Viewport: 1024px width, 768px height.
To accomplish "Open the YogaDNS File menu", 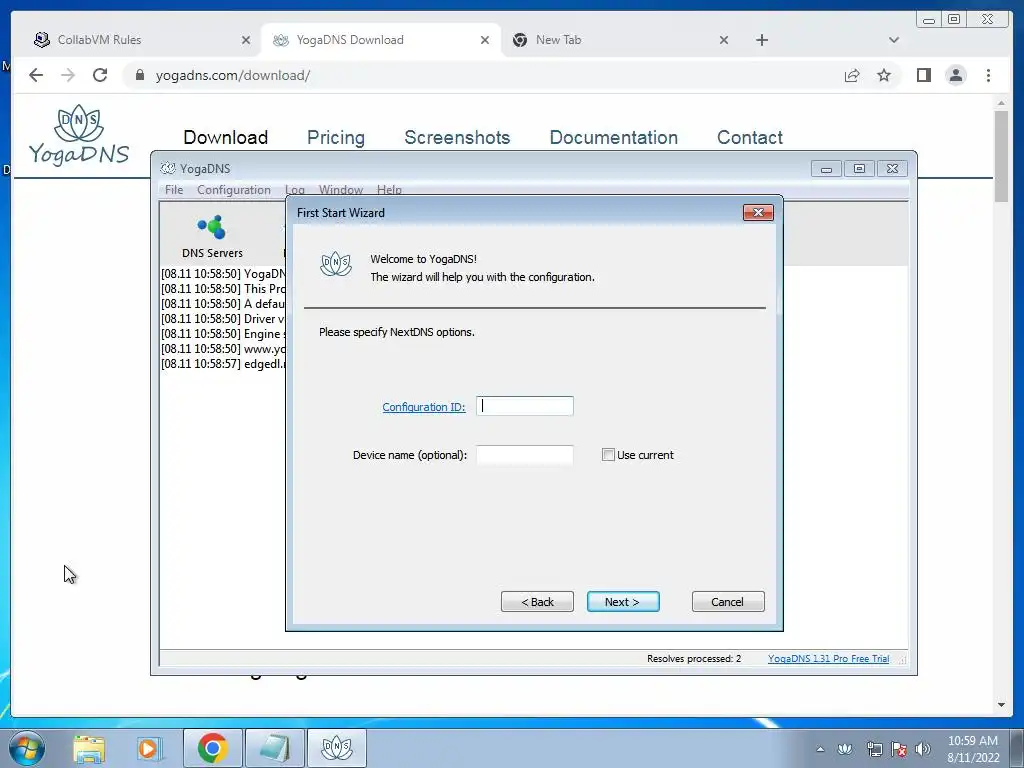I will tap(174, 189).
